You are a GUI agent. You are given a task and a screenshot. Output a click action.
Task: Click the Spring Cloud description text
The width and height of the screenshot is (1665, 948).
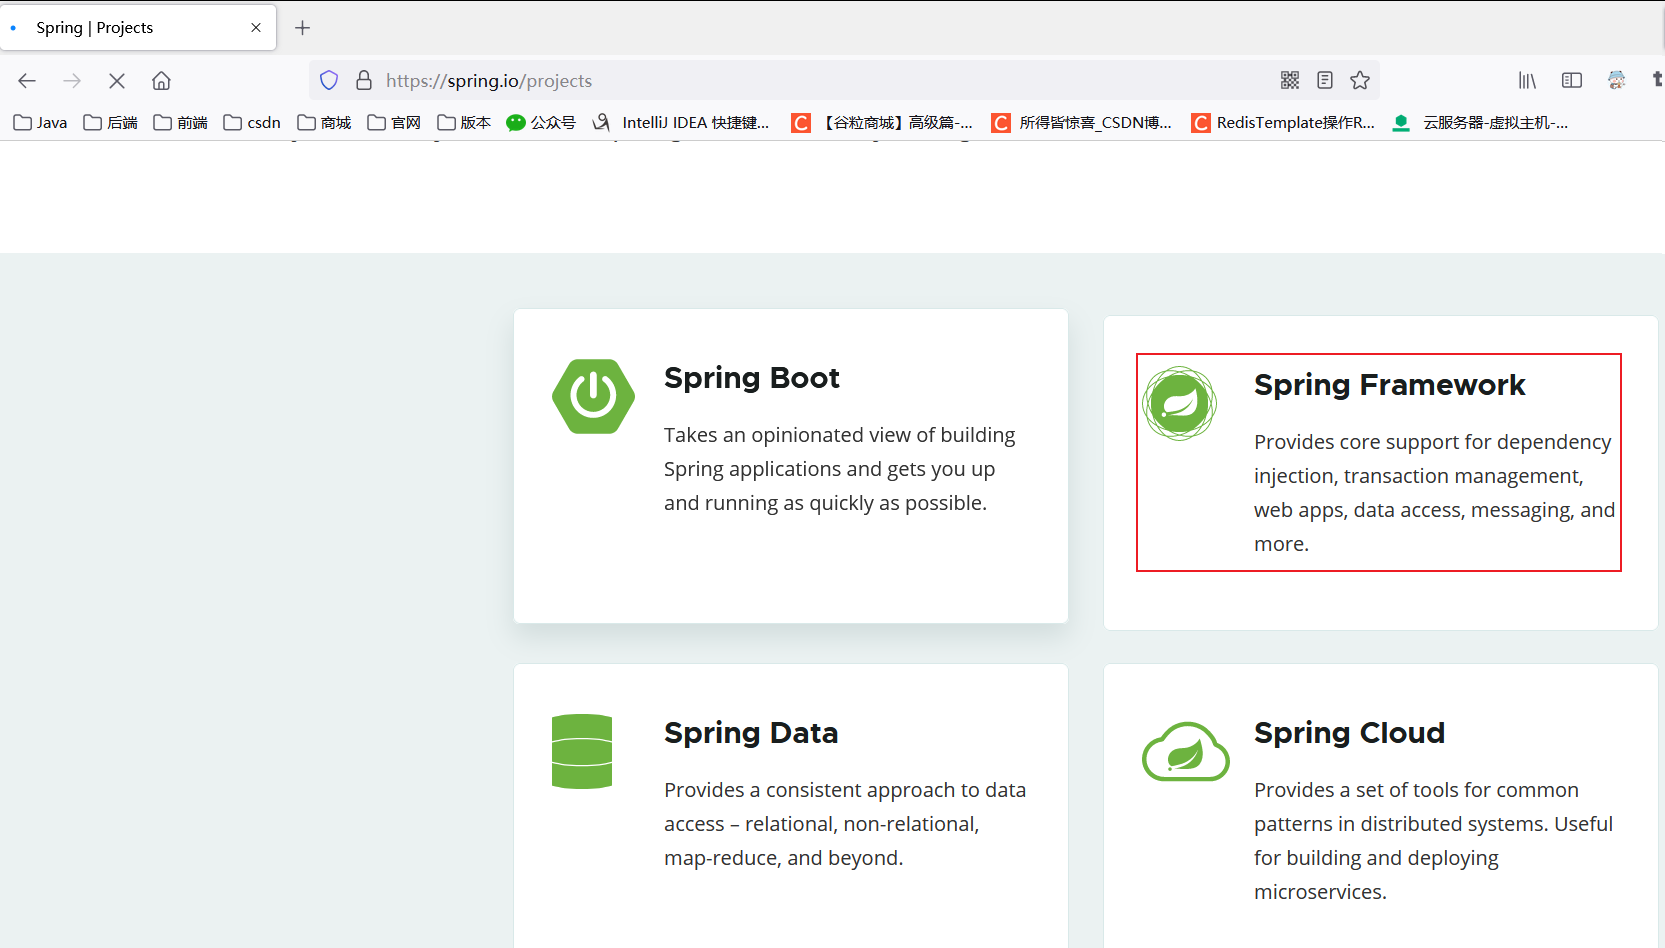click(1433, 841)
